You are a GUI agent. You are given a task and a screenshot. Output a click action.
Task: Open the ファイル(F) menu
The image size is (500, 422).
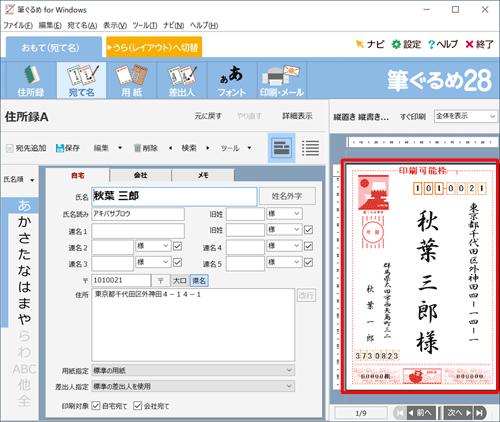click(x=18, y=25)
